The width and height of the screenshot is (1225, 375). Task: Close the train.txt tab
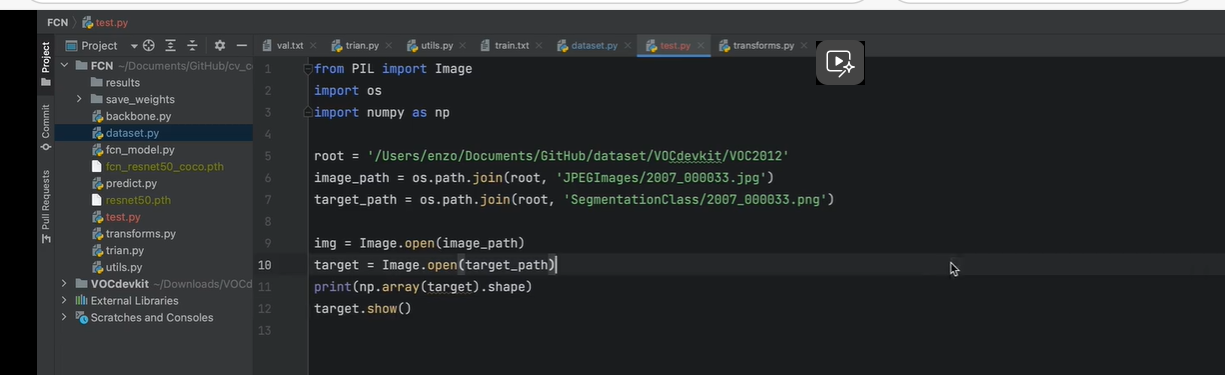click(538, 46)
